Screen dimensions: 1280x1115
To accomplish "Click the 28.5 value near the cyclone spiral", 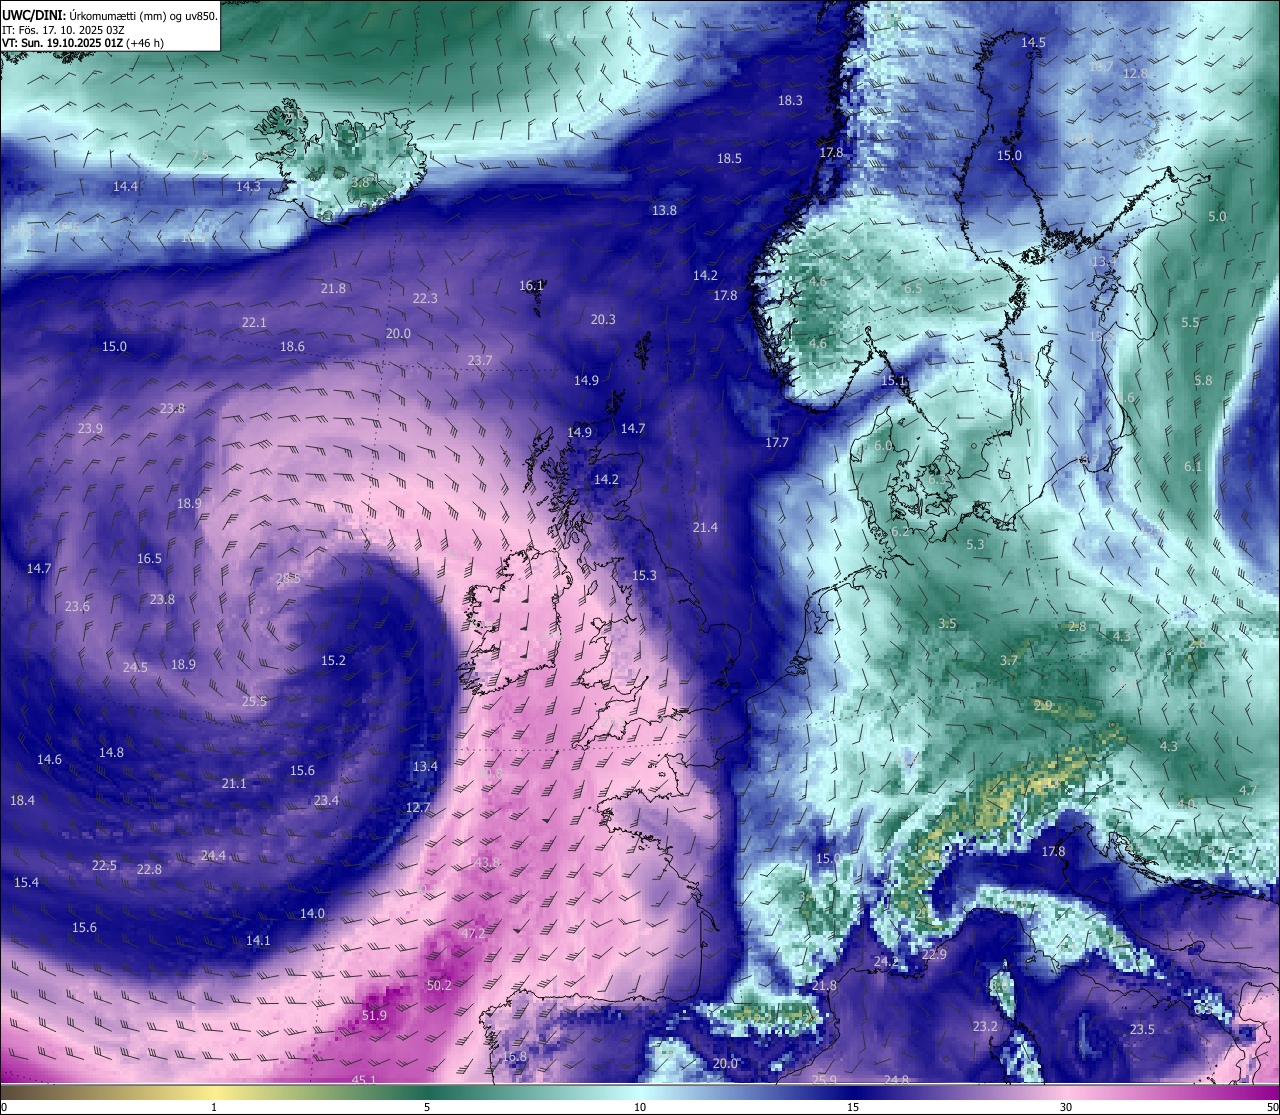I will click(x=288, y=578).
